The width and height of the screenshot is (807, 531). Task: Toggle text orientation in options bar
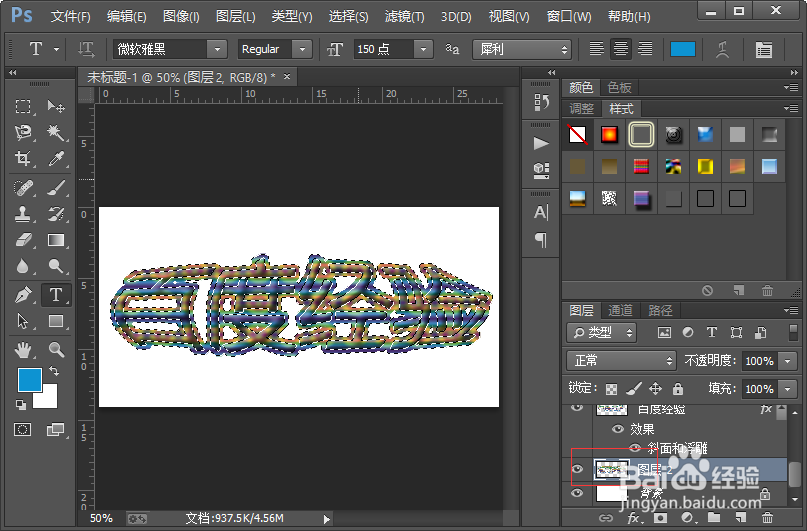[86, 49]
